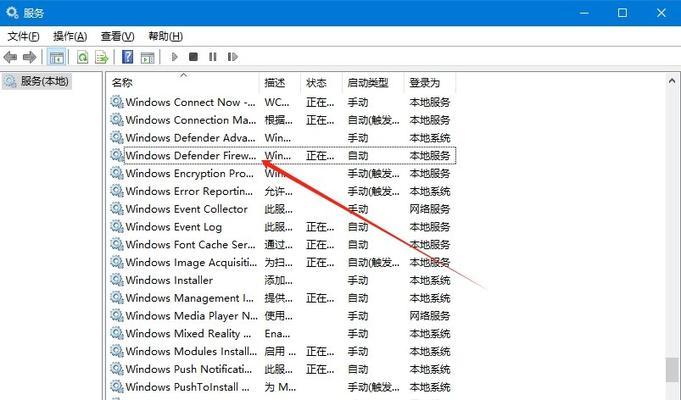The image size is (681, 400).
Task: Click 网络服务 login cell for Windows Event Collector
Action: (x=430, y=209)
